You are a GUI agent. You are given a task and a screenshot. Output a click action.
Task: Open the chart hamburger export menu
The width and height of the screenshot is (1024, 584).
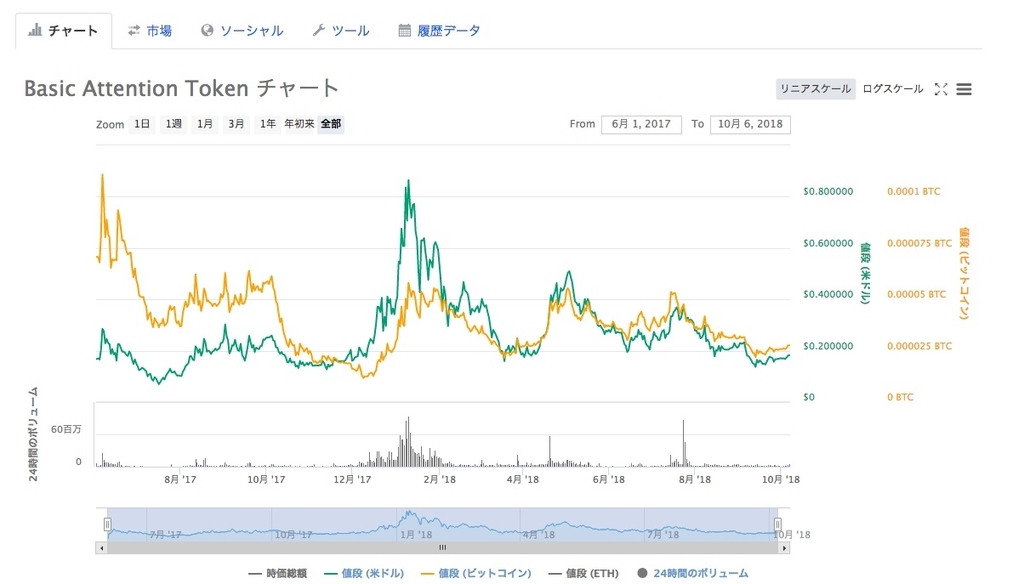coord(964,89)
